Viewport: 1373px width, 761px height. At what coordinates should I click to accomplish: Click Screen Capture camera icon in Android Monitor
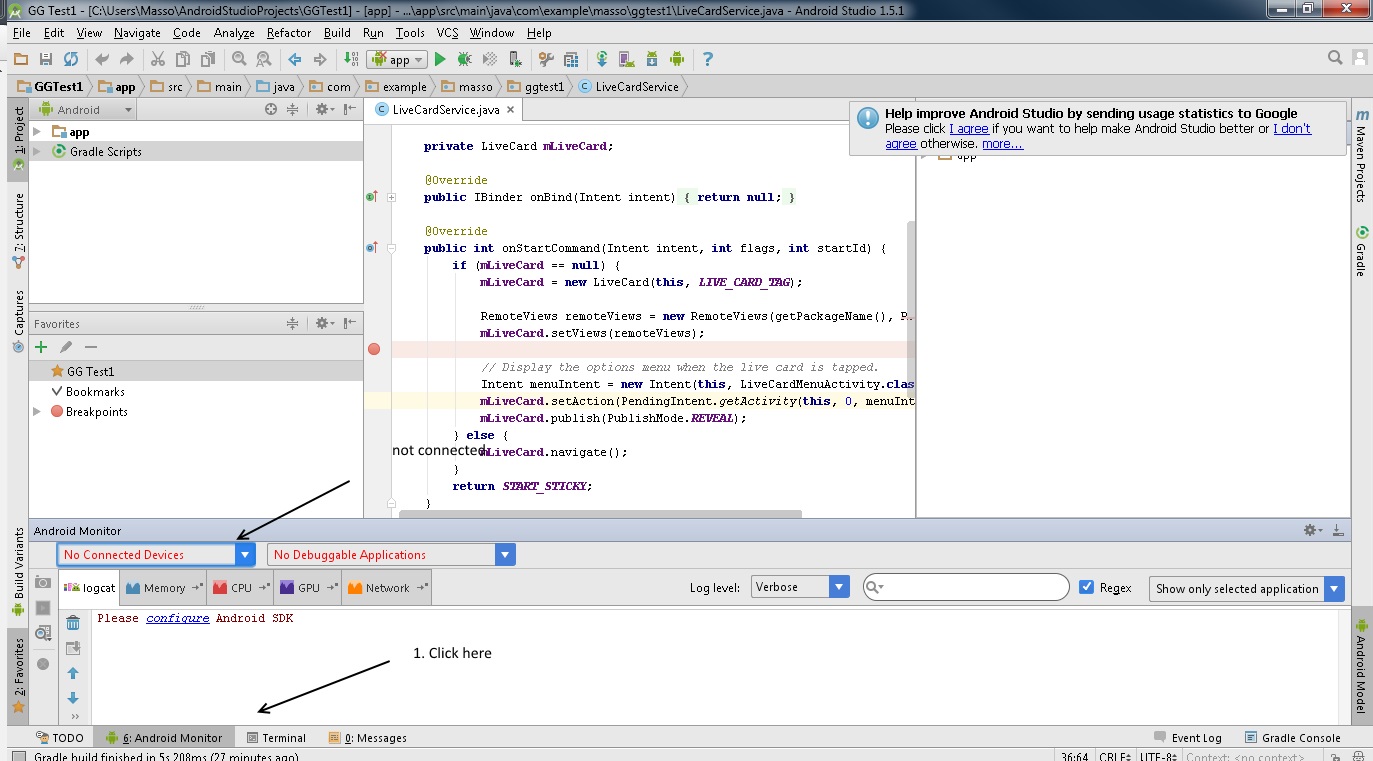[x=43, y=582]
